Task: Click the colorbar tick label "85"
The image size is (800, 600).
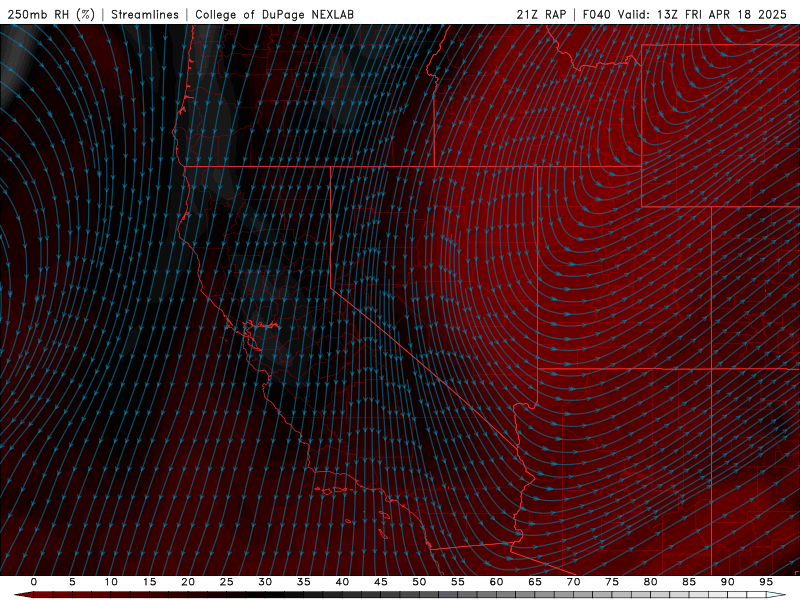Action: coord(689,582)
